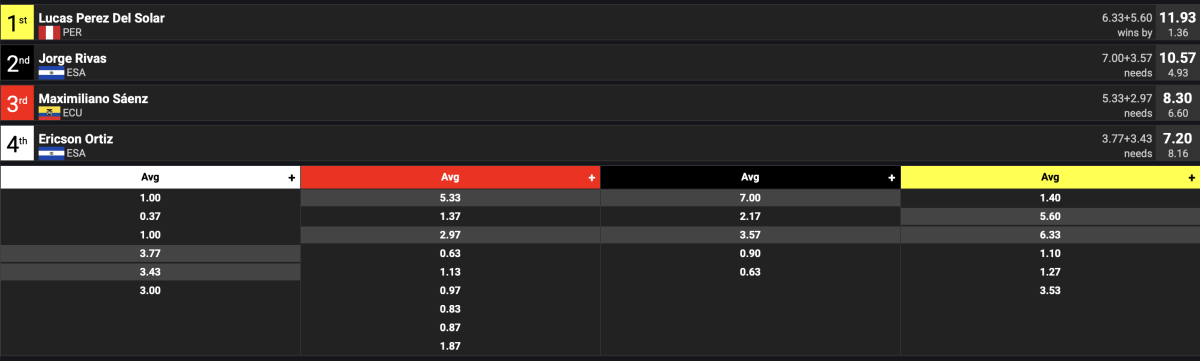Select the 7.00 wave score in black column
The width and height of the screenshot is (1200, 361).
(x=750, y=199)
